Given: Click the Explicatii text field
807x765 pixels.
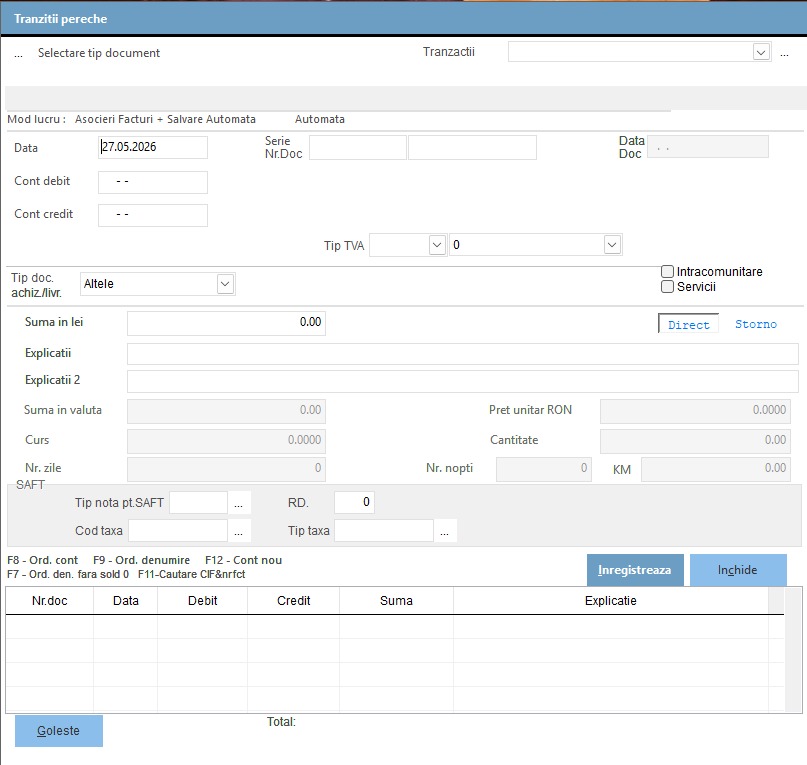Looking at the screenshot, I should [463, 354].
